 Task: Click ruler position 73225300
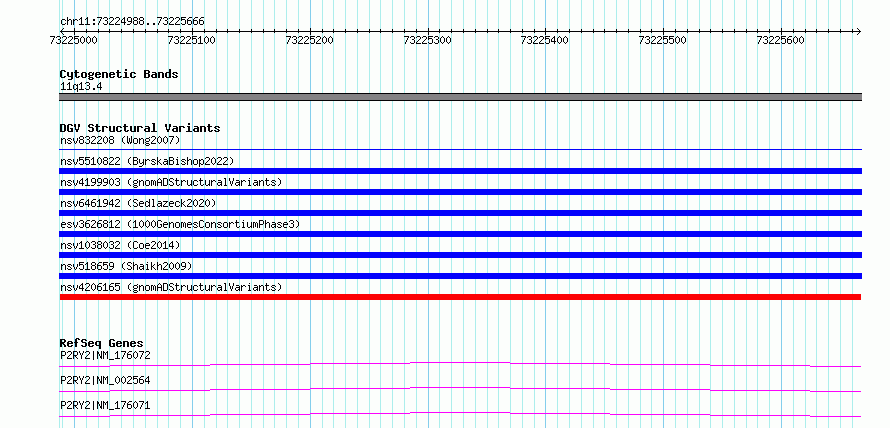tap(427, 41)
